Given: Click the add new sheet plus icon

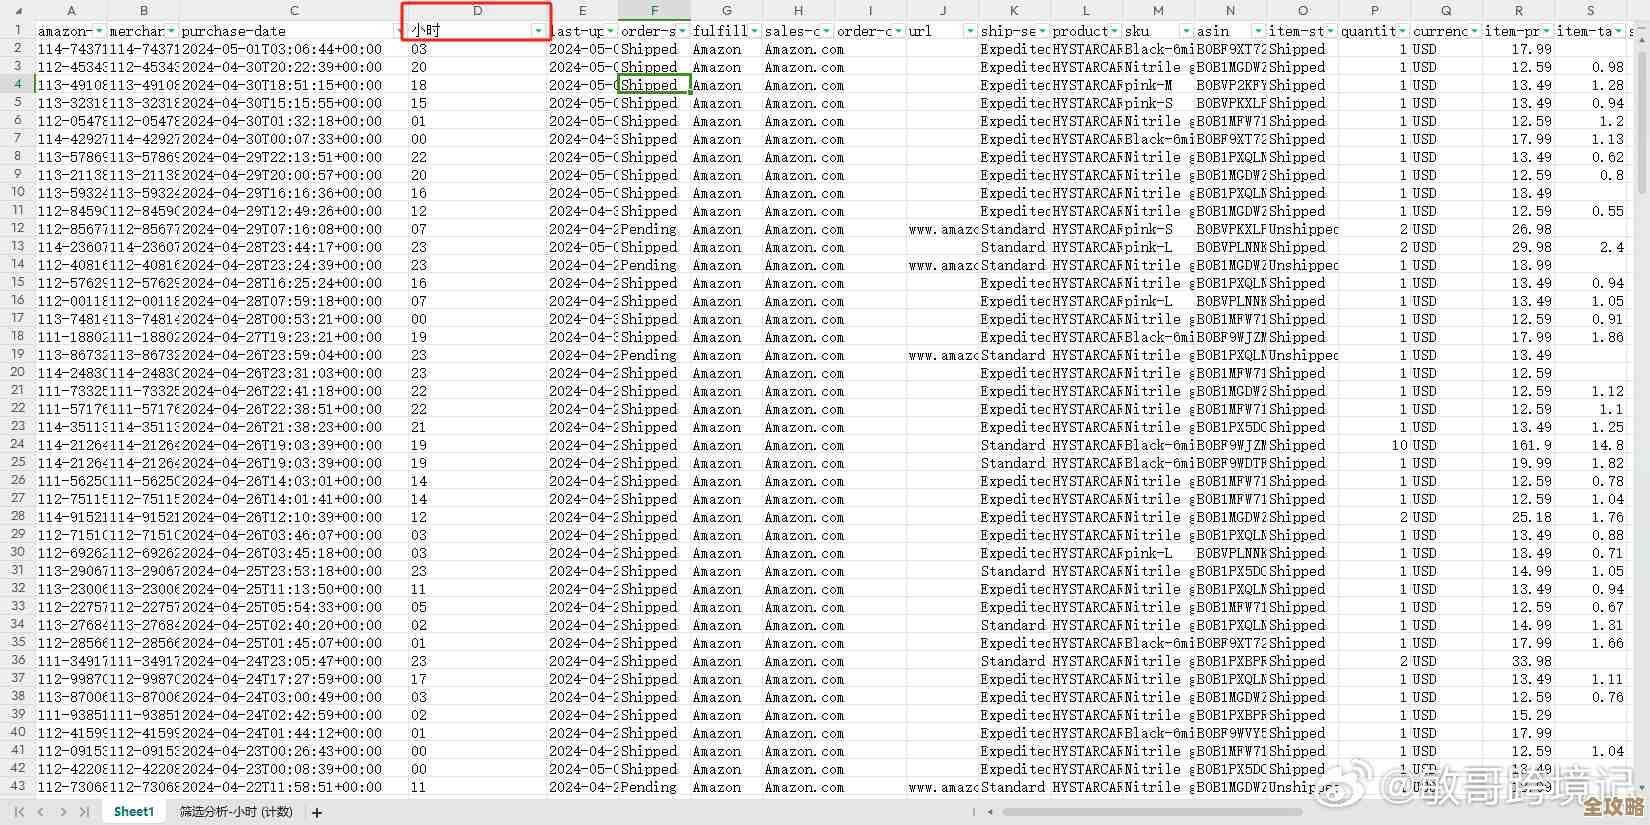Looking at the screenshot, I should coord(317,812).
